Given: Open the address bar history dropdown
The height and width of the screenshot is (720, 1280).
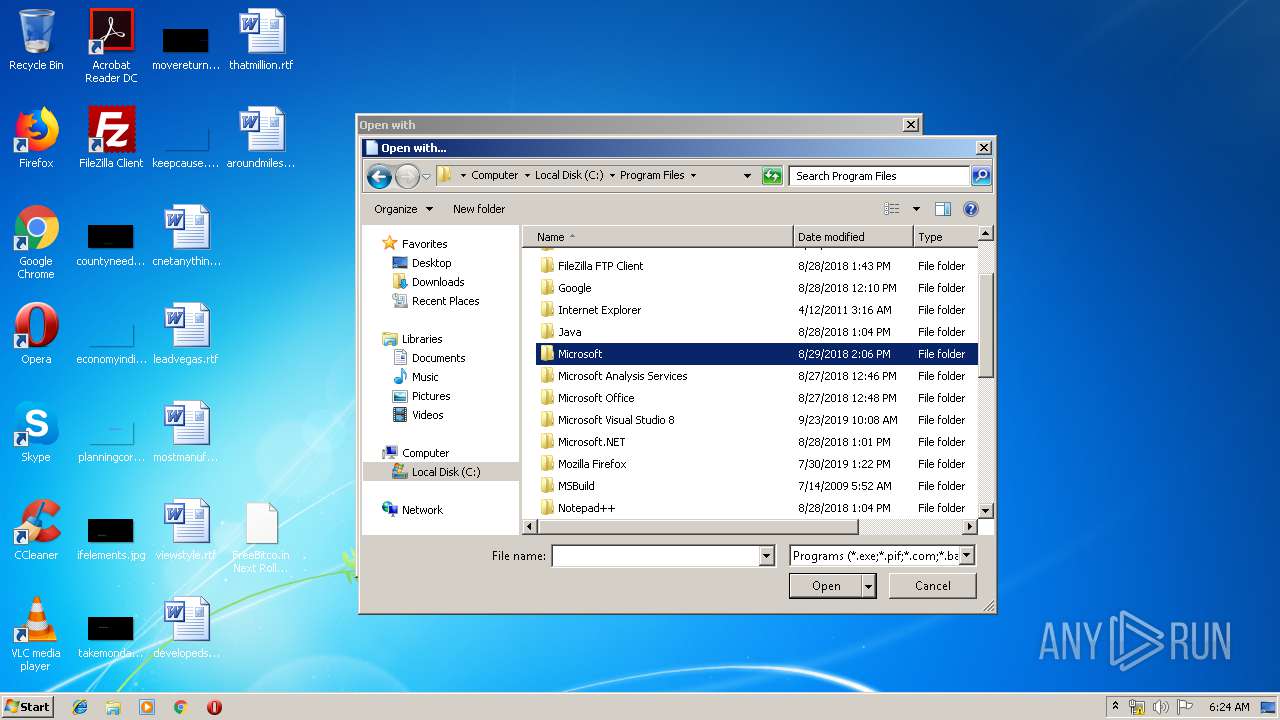Looking at the screenshot, I should pos(747,176).
